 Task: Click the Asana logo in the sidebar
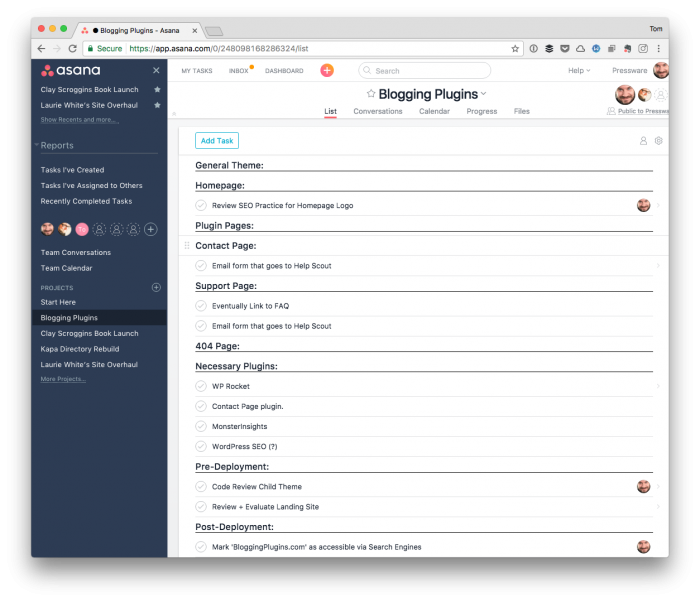tap(71, 71)
